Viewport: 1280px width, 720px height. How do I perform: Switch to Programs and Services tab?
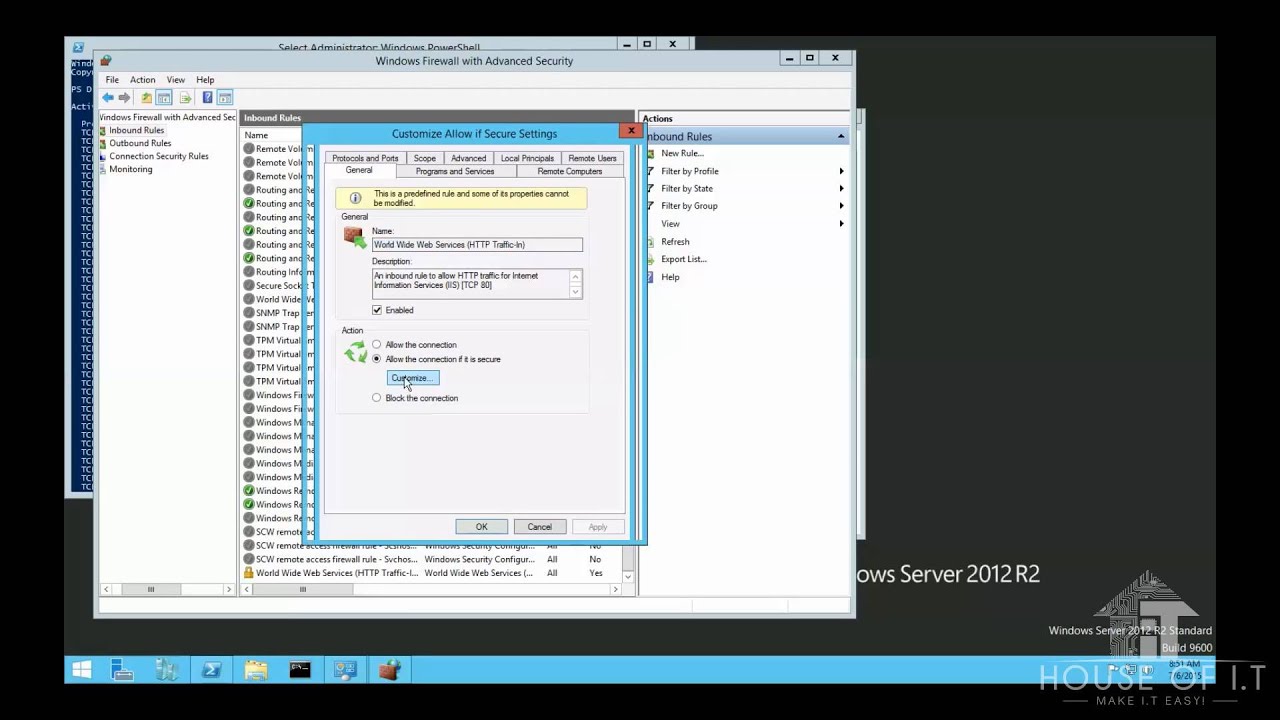coord(455,171)
